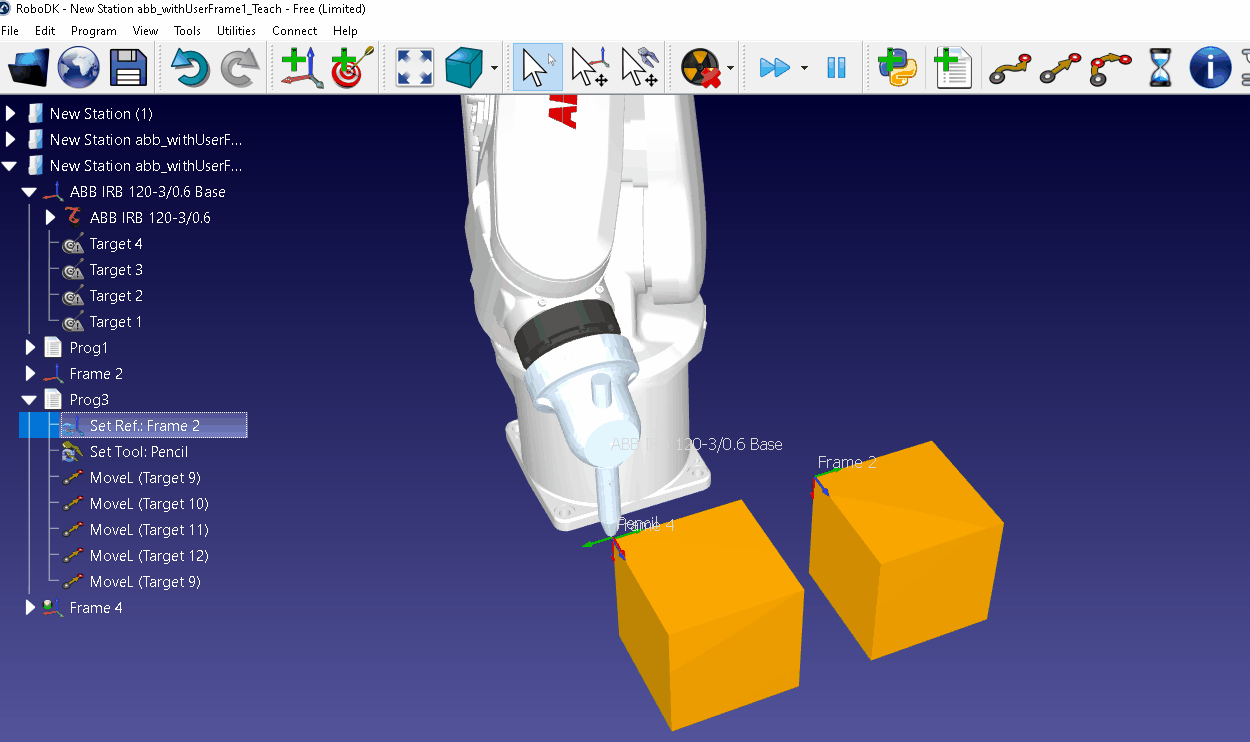Add a reference frame from the toolbar
1250x742 pixels.
point(302,68)
